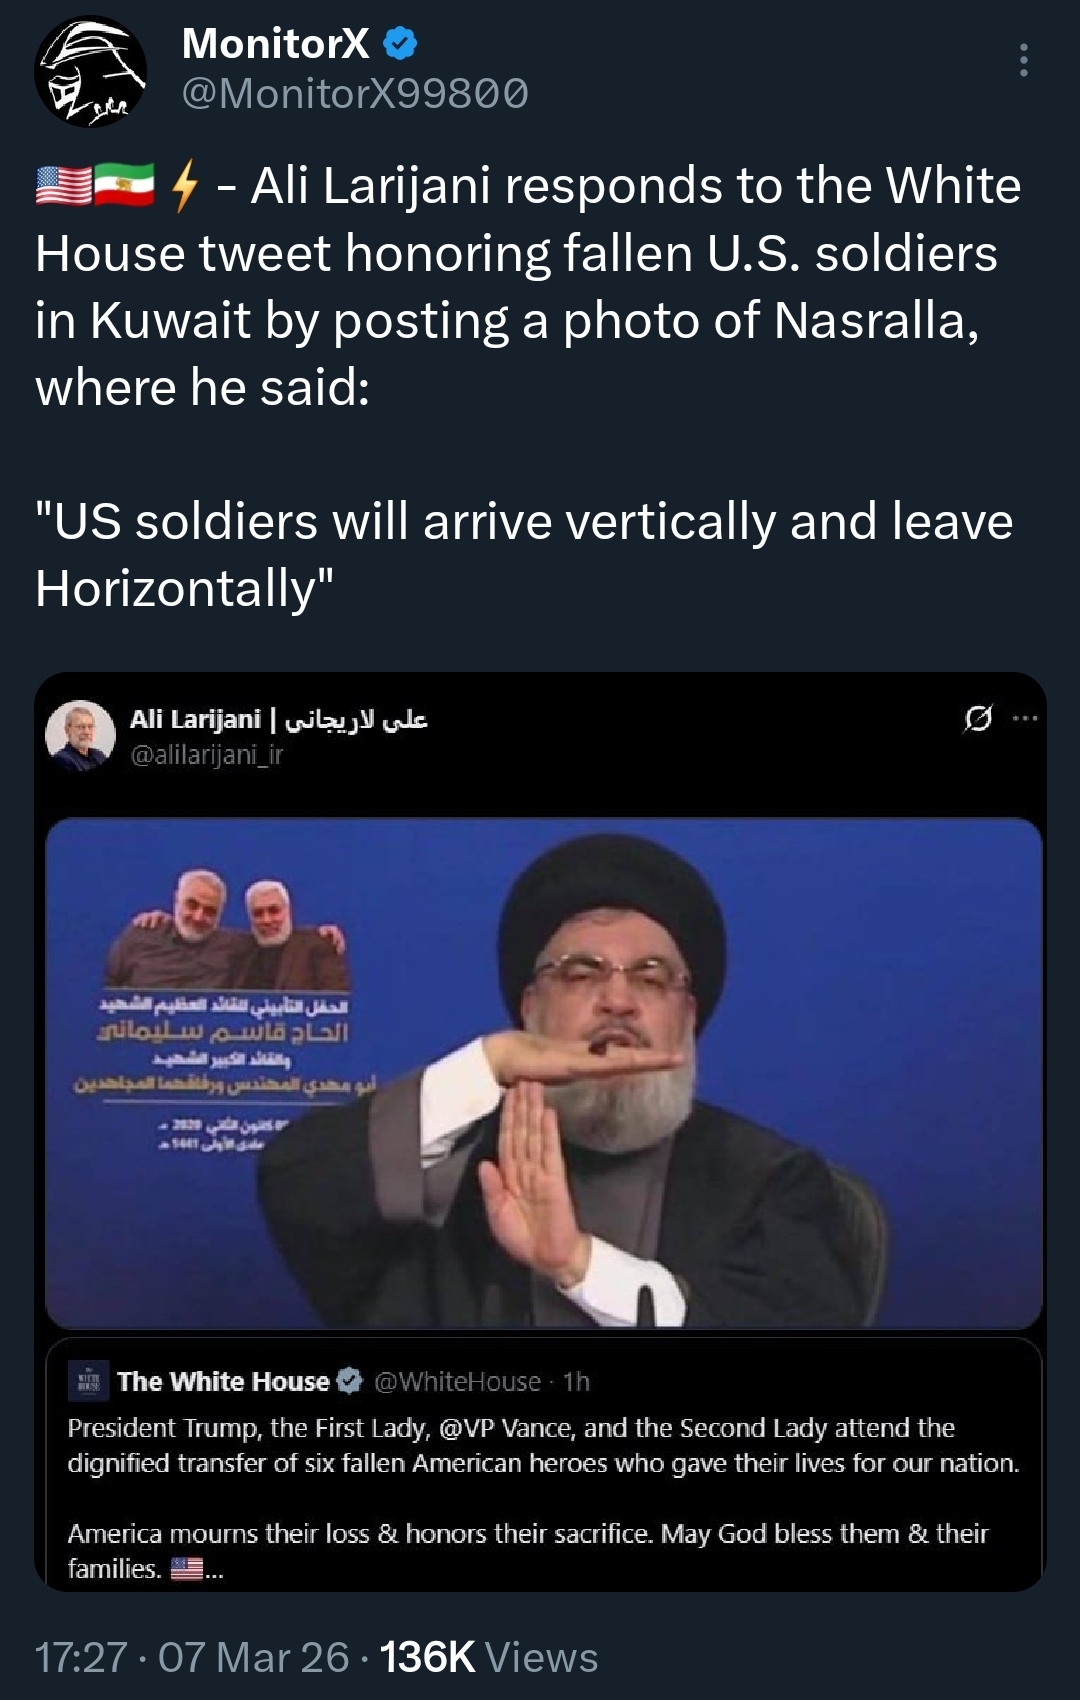Expand the truncated White House tweet text
This screenshot has height=1700, width=1080.
point(215,1570)
